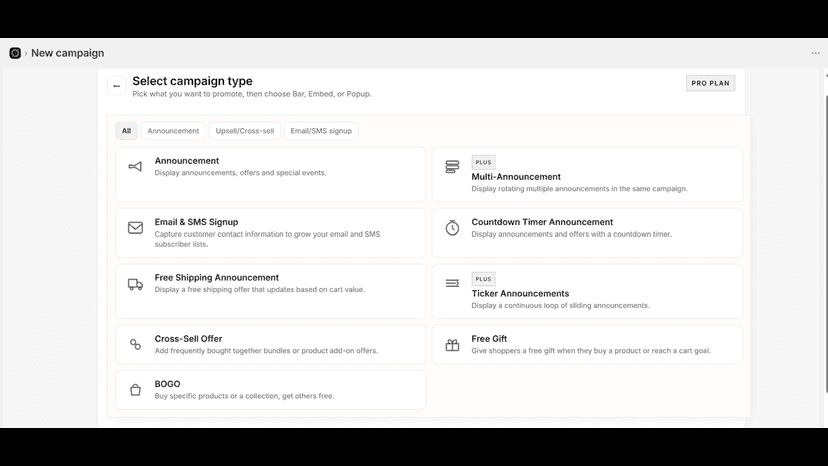Click 'Pick what you want to promote' subtitle

[x=252, y=94]
